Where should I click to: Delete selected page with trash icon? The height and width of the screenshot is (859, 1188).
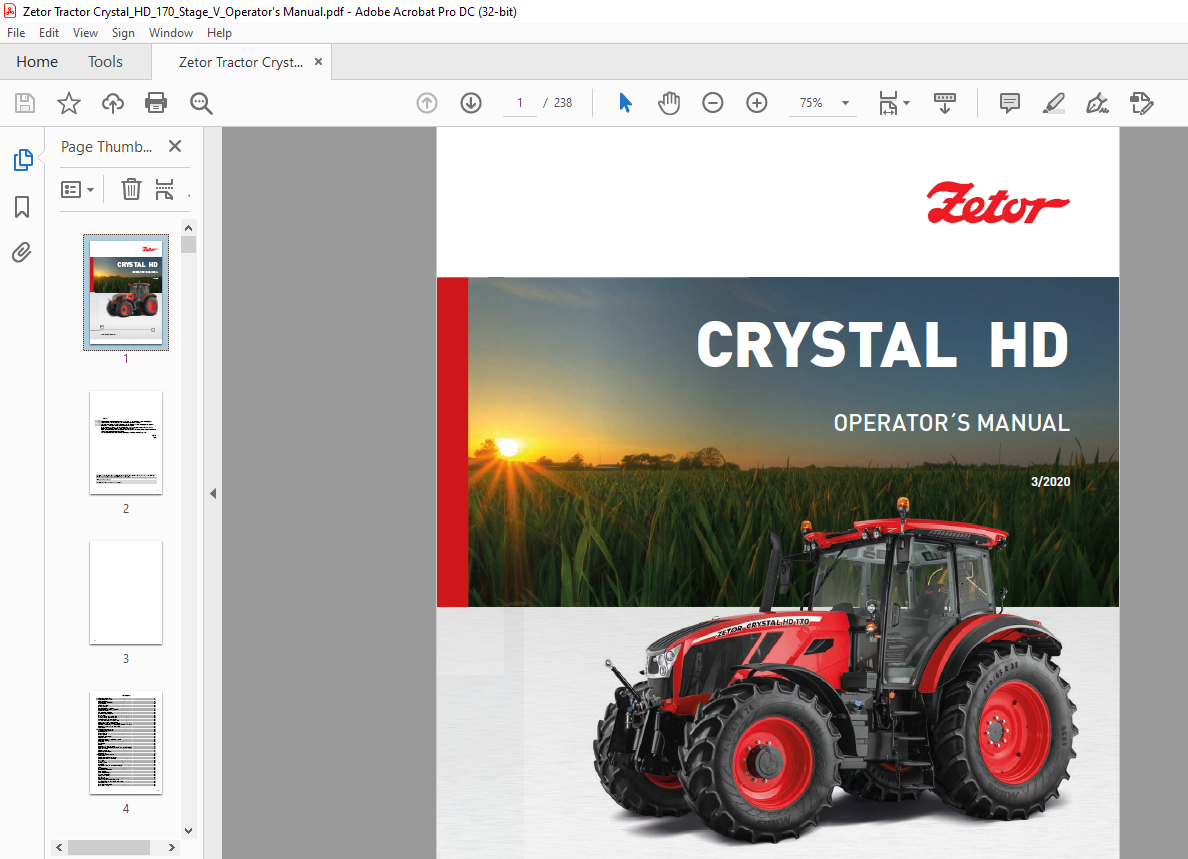click(x=131, y=189)
